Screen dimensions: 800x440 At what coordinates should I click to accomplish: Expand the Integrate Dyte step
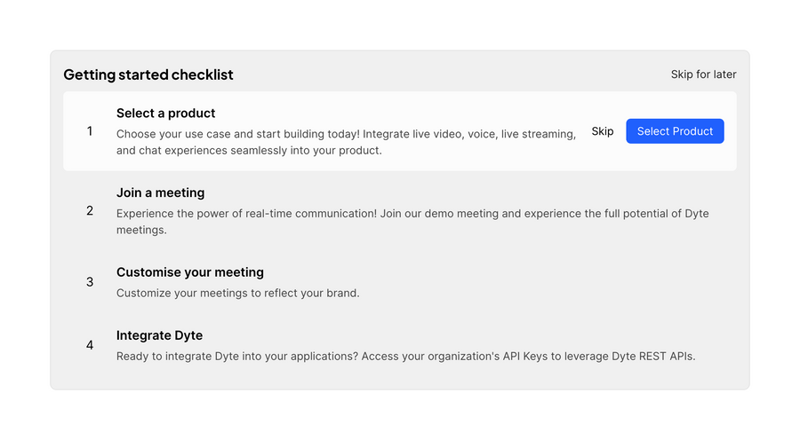pyautogui.click(x=159, y=335)
